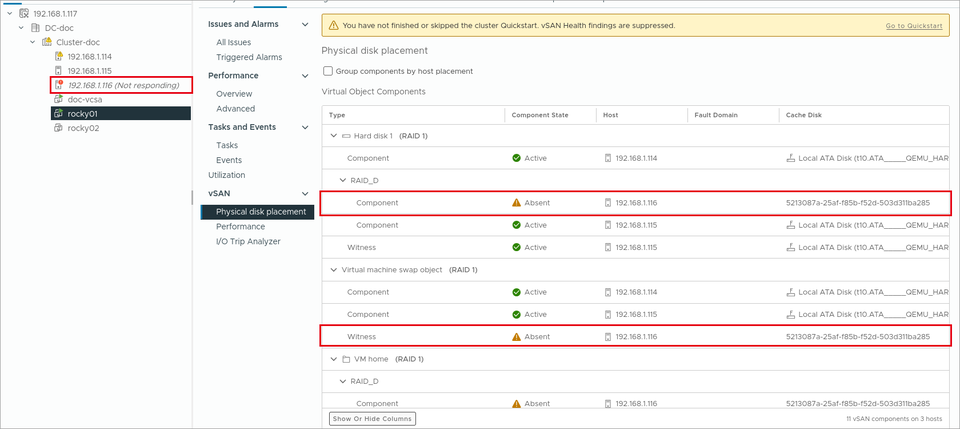
Task: Collapse the Hard disk 1 RAID 1 group
Action: 334,136
